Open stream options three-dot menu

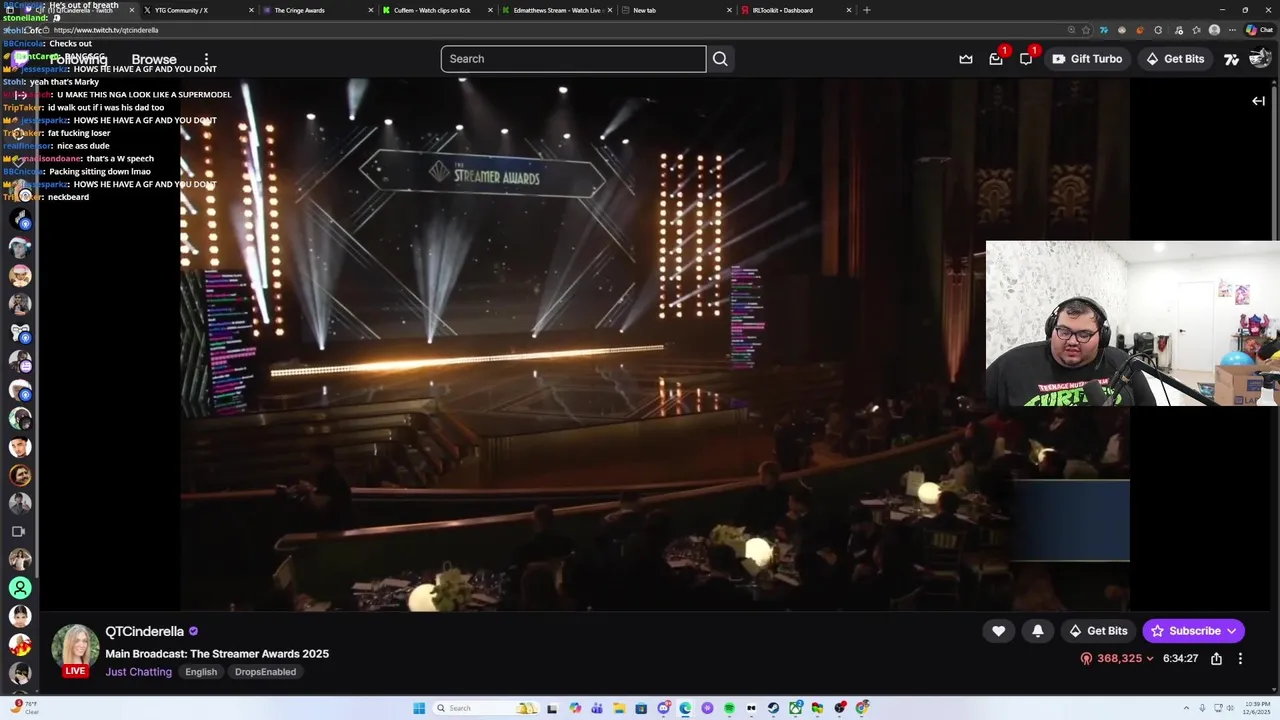(x=1240, y=659)
